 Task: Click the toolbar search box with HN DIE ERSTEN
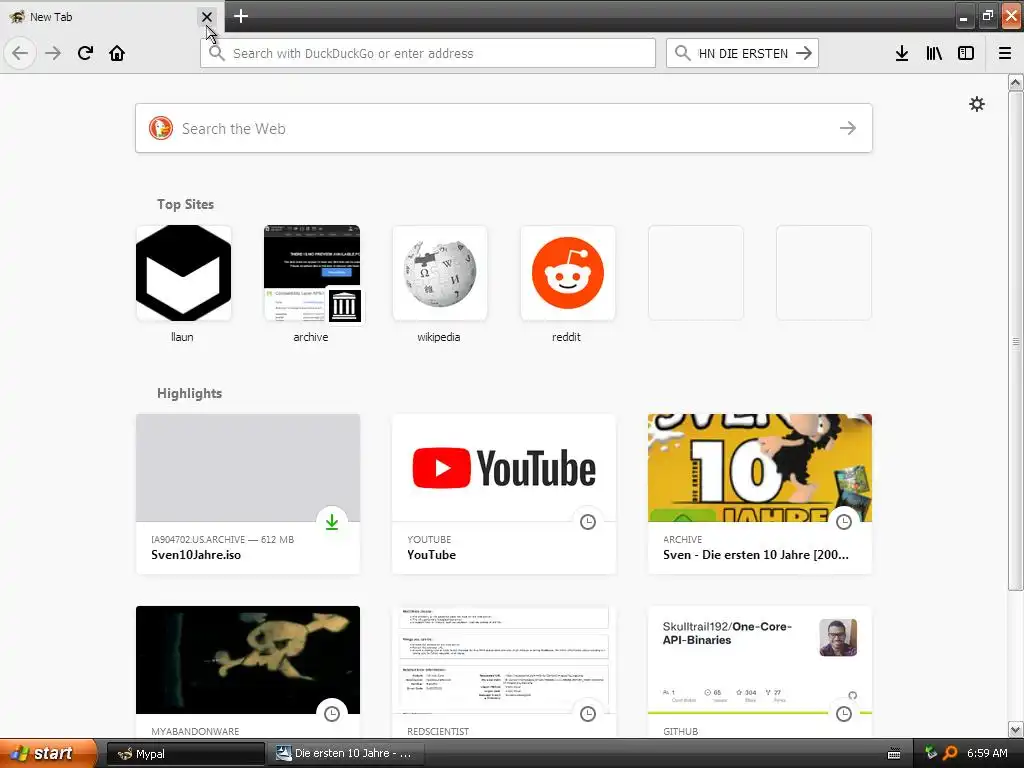click(742, 54)
